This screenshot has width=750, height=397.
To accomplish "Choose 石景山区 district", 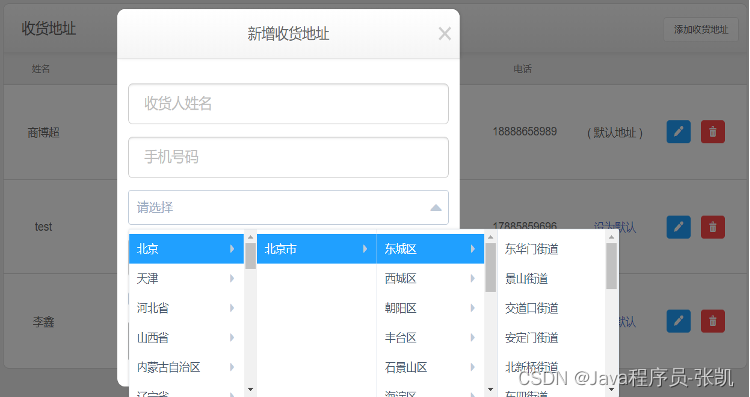I will click(x=430, y=367).
